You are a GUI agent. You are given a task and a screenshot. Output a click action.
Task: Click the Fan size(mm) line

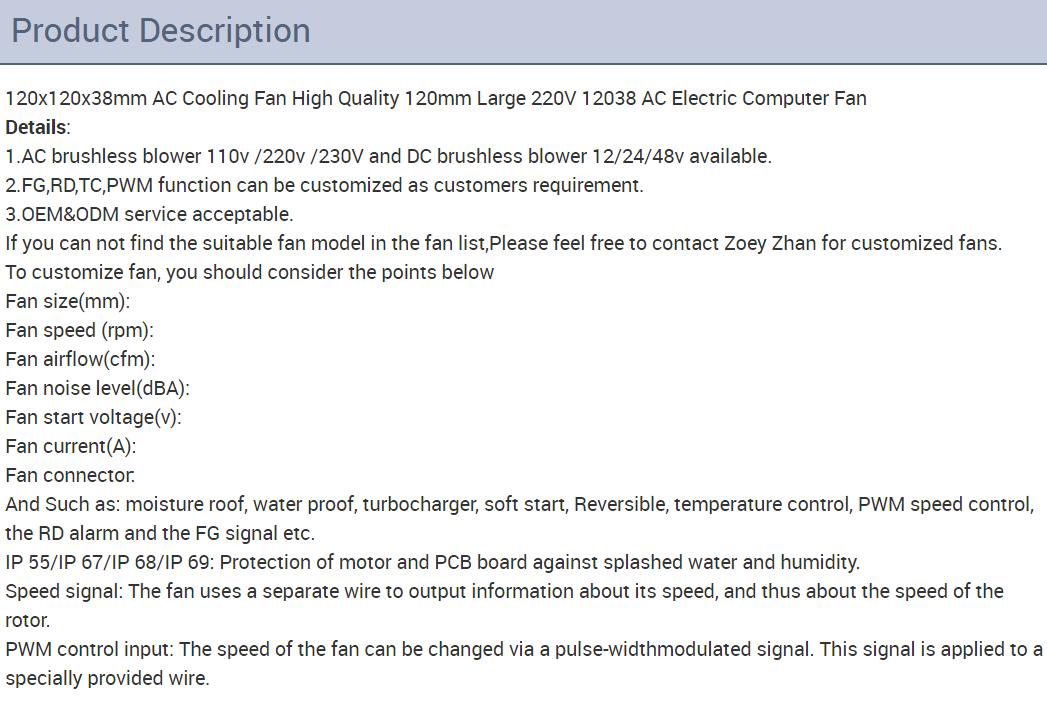click(67, 301)
